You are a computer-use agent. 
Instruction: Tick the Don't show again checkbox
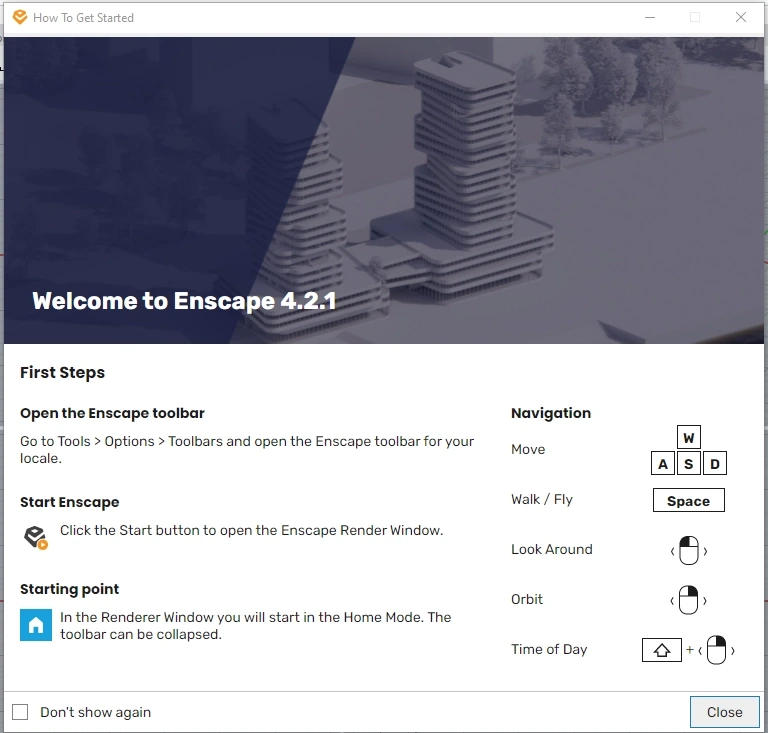coord(20,712)
